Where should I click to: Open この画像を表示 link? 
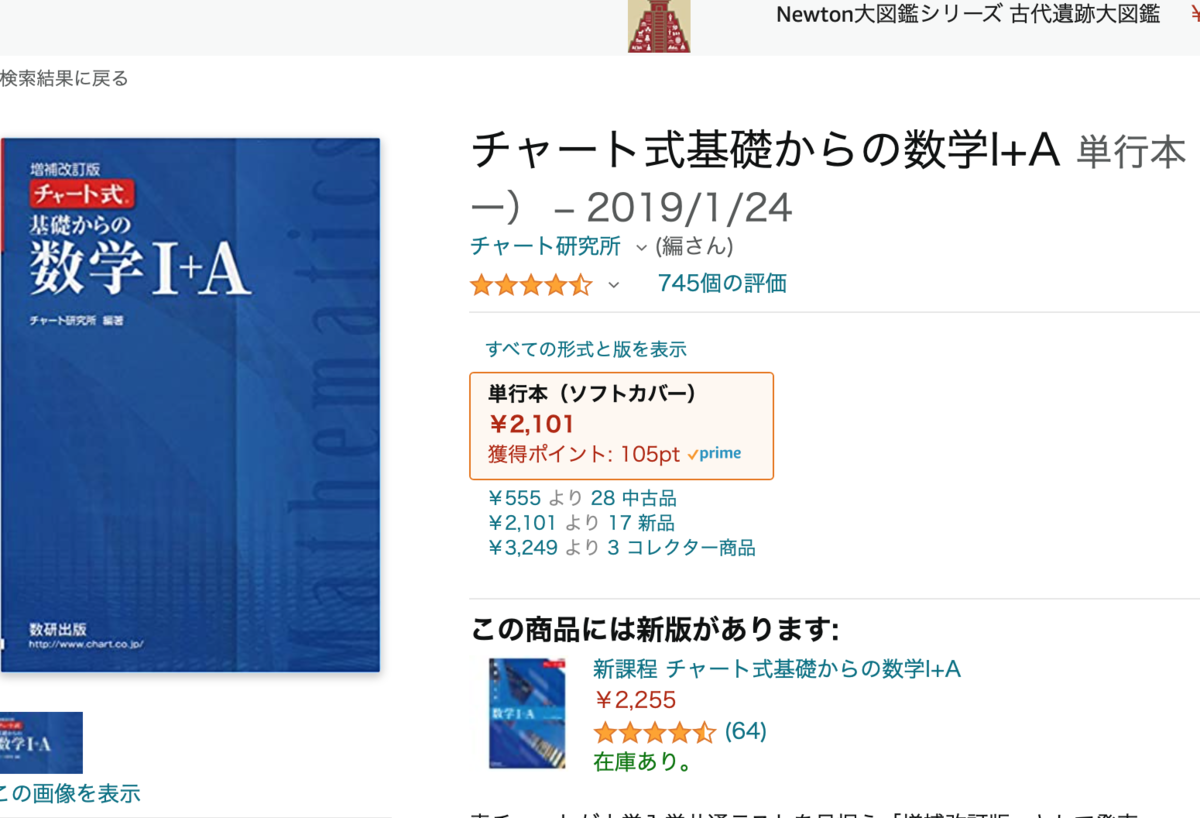coord(70,794)
